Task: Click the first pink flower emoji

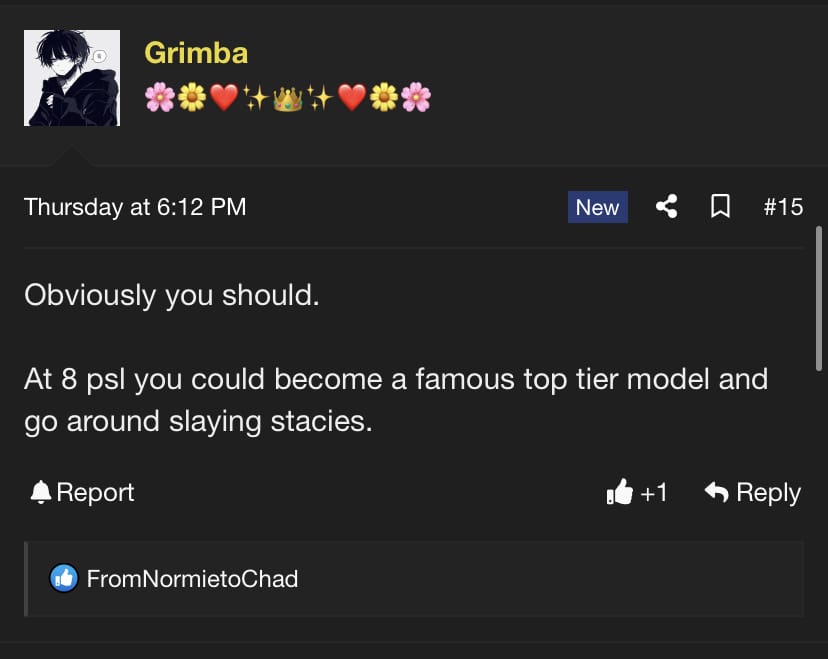Action: 159,98
